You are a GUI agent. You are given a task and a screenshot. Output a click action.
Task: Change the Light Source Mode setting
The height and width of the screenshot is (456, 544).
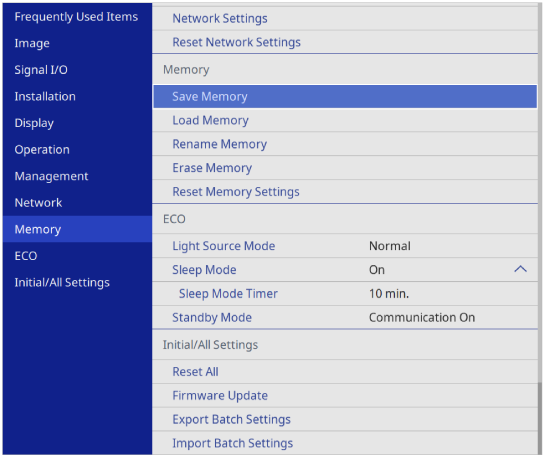pos(345,246)
